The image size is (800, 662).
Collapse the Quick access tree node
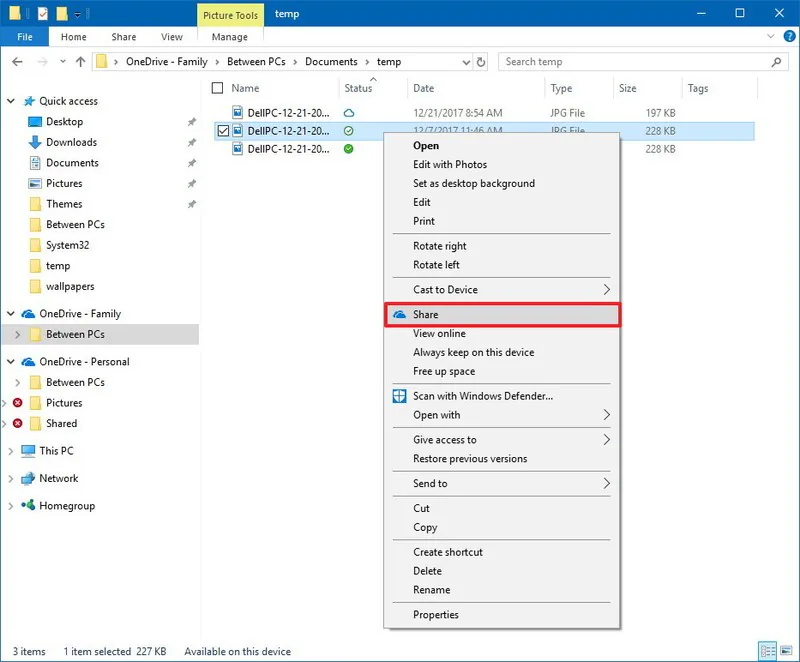click(x=11, y=101)
